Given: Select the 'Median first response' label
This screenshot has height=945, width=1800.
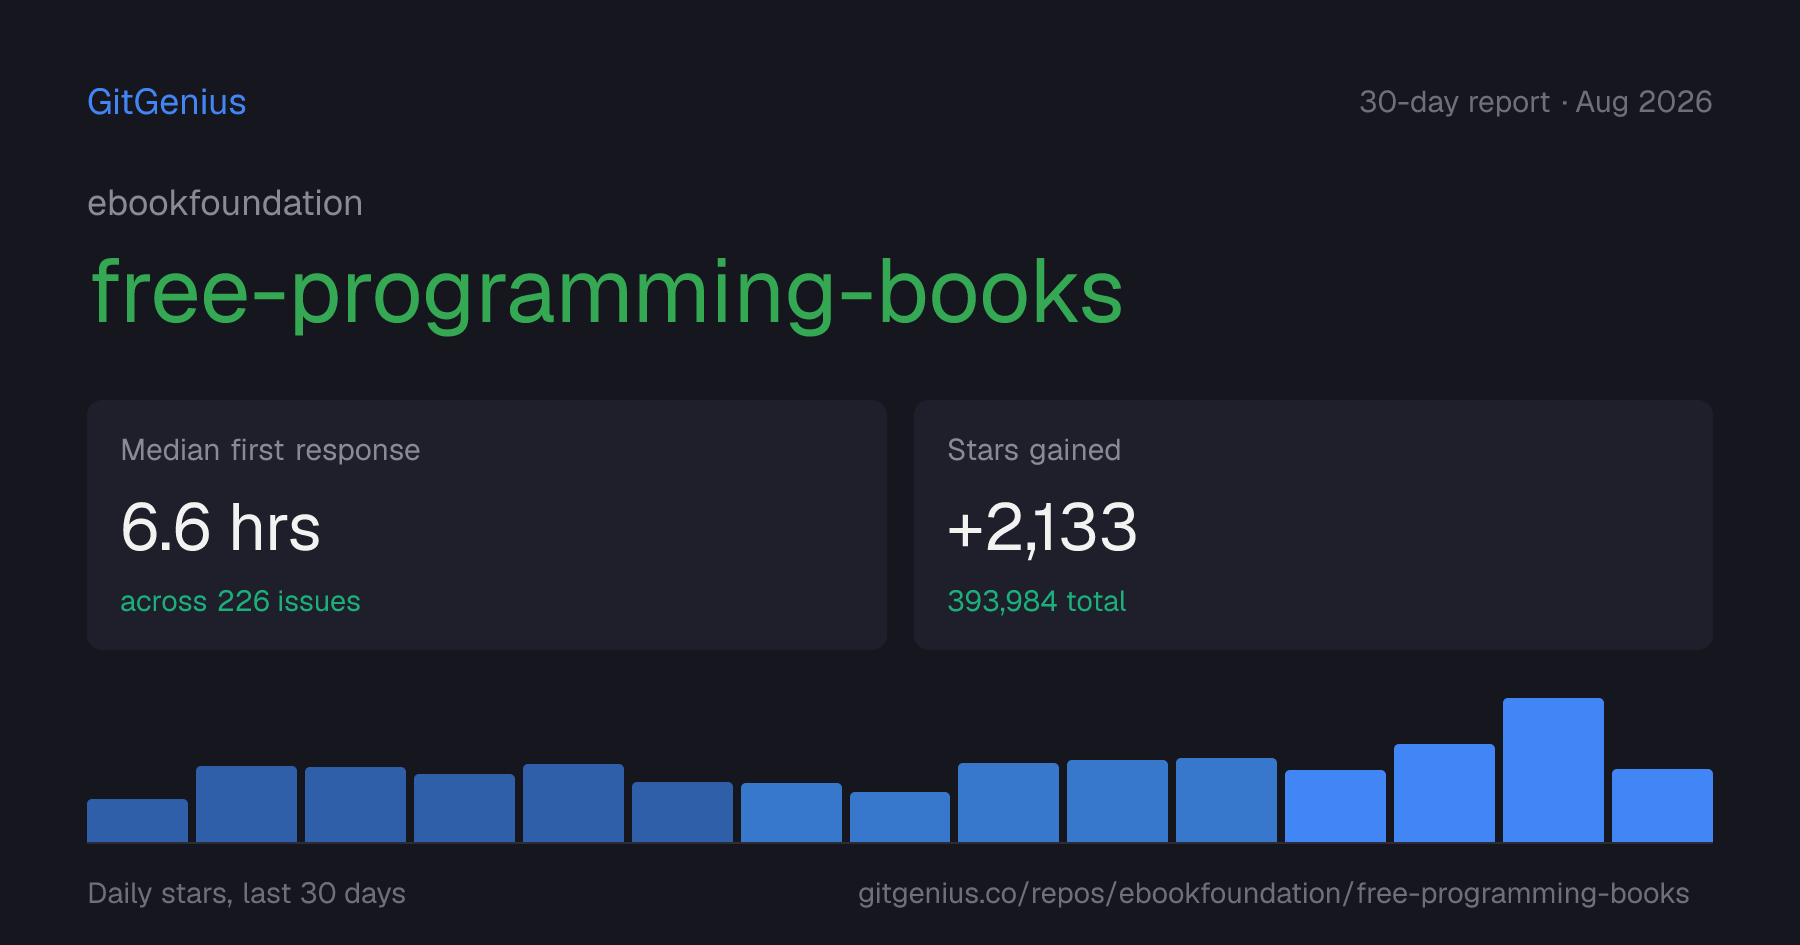Looking at the screenshot, I should 270,450.
